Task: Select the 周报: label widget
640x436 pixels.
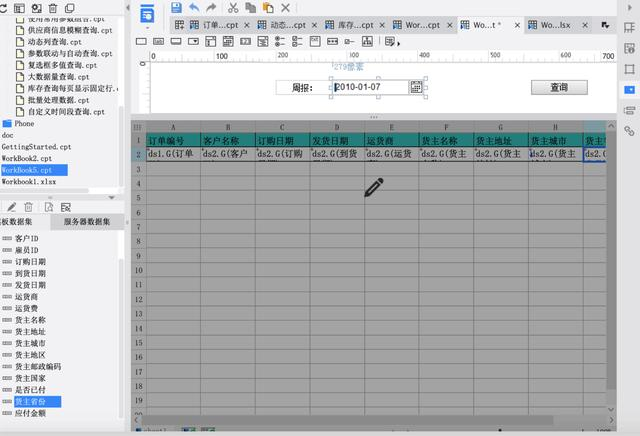Action: point(302,88)
